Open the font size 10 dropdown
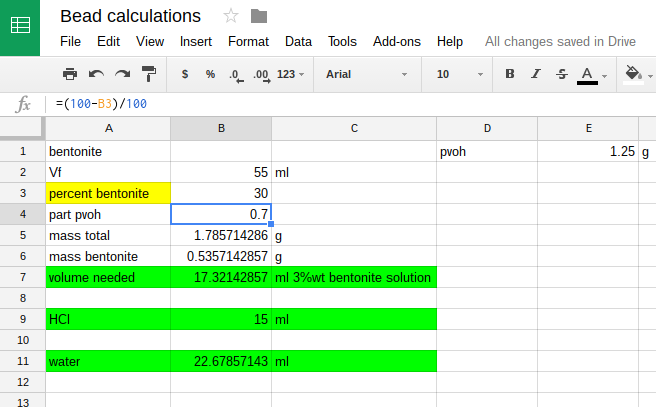Image resolution: width=656 pixels, height=407 pixels. click(x=456, y=74)
